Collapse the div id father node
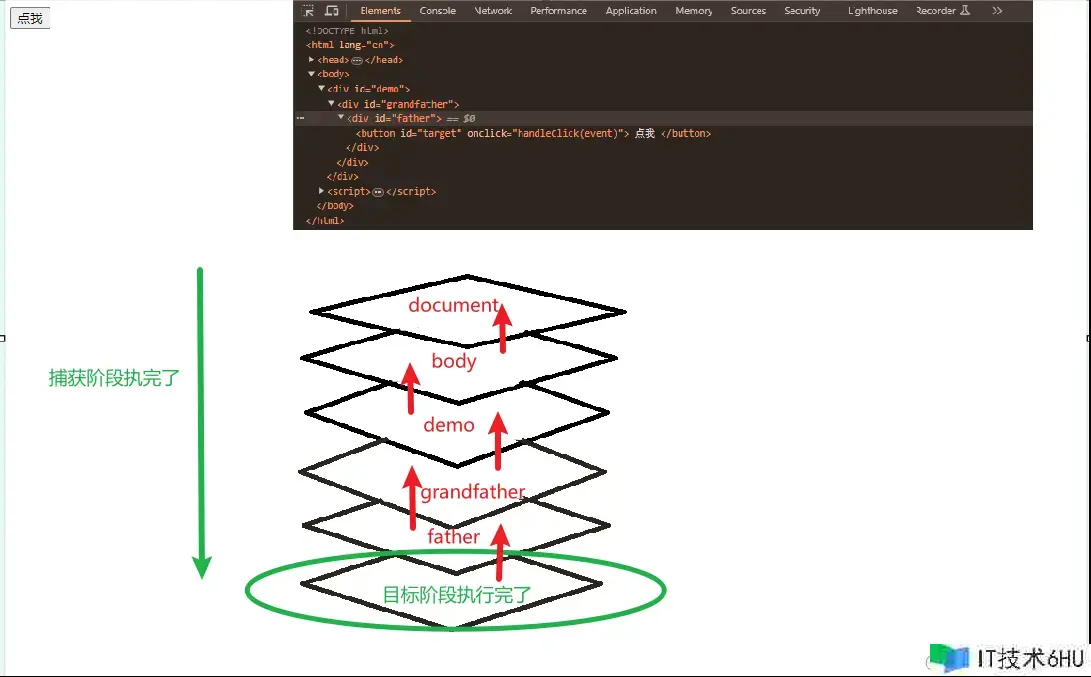The height and width of the screenshot is (677, 1091). [x=341, y=118]
